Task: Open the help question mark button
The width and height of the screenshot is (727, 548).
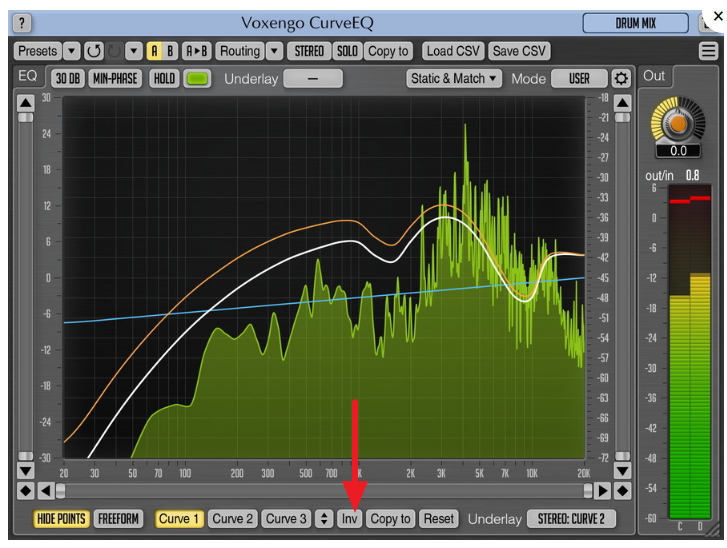Action: coord(22,23)
